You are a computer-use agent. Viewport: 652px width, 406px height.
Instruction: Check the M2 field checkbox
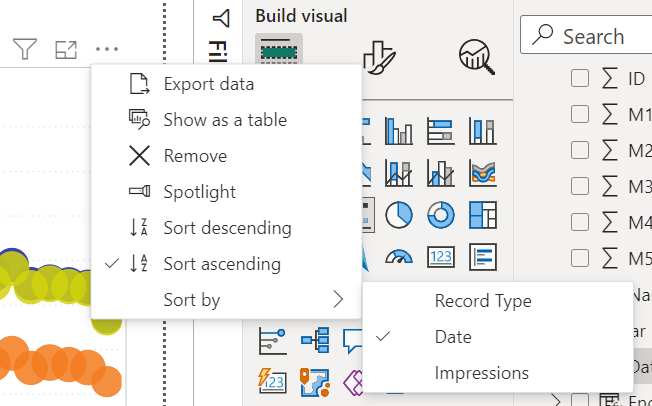point(580,150)
